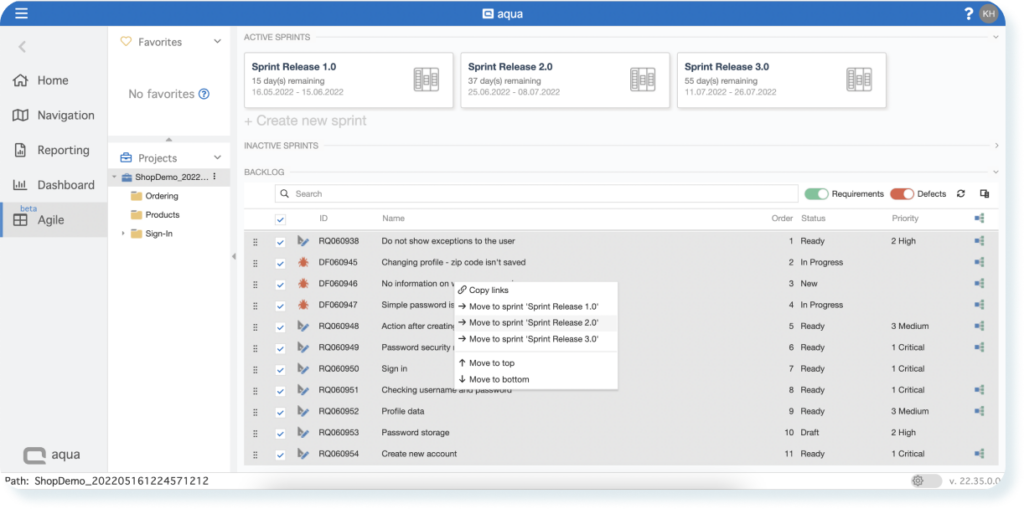Collapse sidebar with the back chevron
Screen dimensions: 1024x509
coord(22,46)
